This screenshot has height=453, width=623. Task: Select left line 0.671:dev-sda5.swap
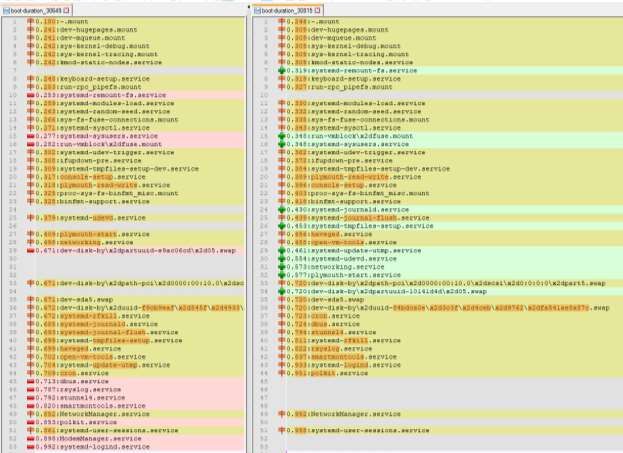74,300
